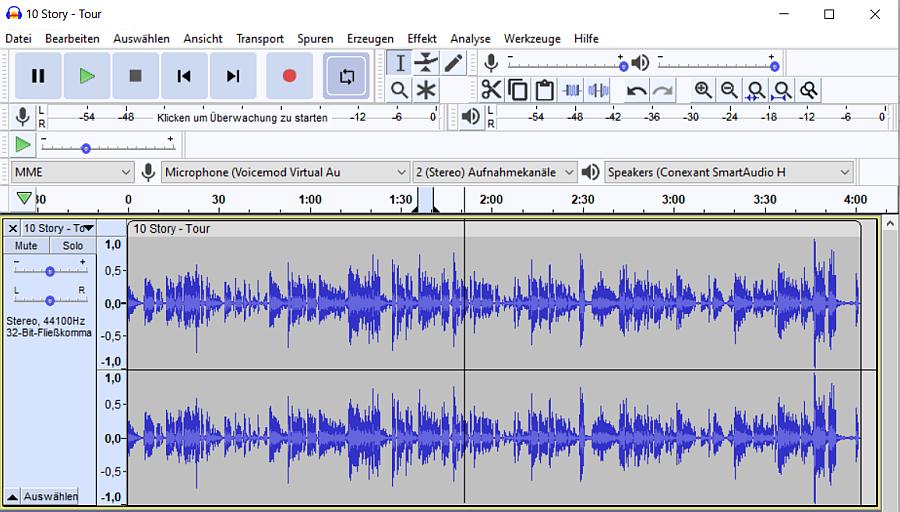
Task: Silence the selected audio icon
Action: point(598,90)
